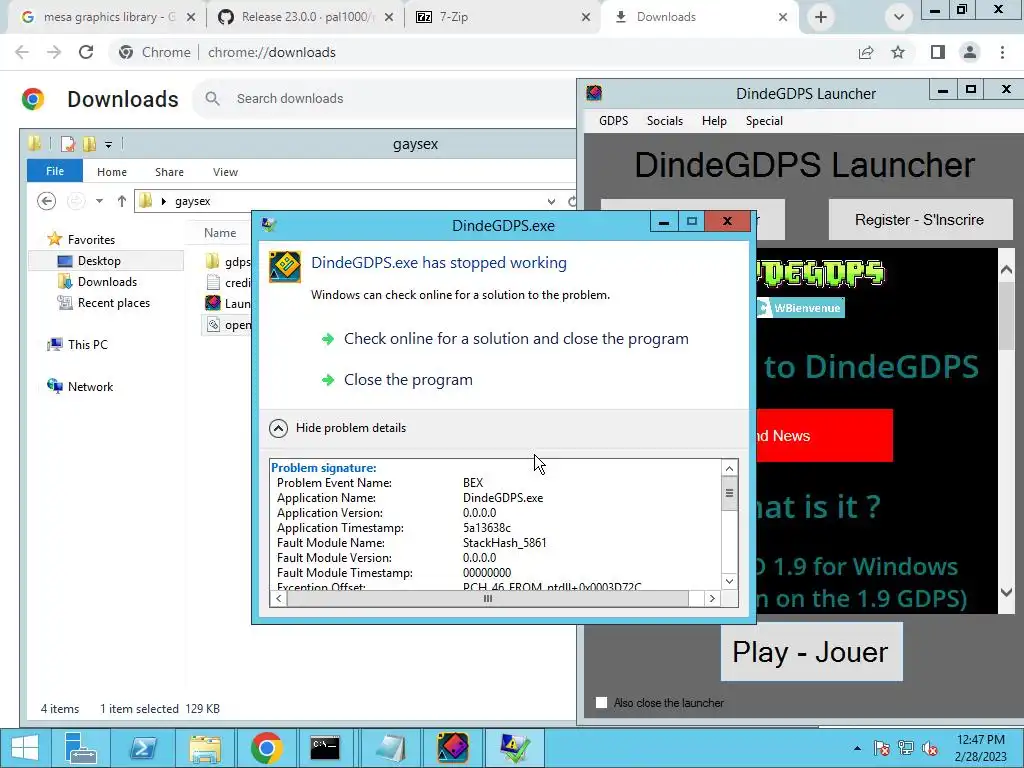
Task: Click Register - S'Inscrire button
Action: tap(920, 219)
